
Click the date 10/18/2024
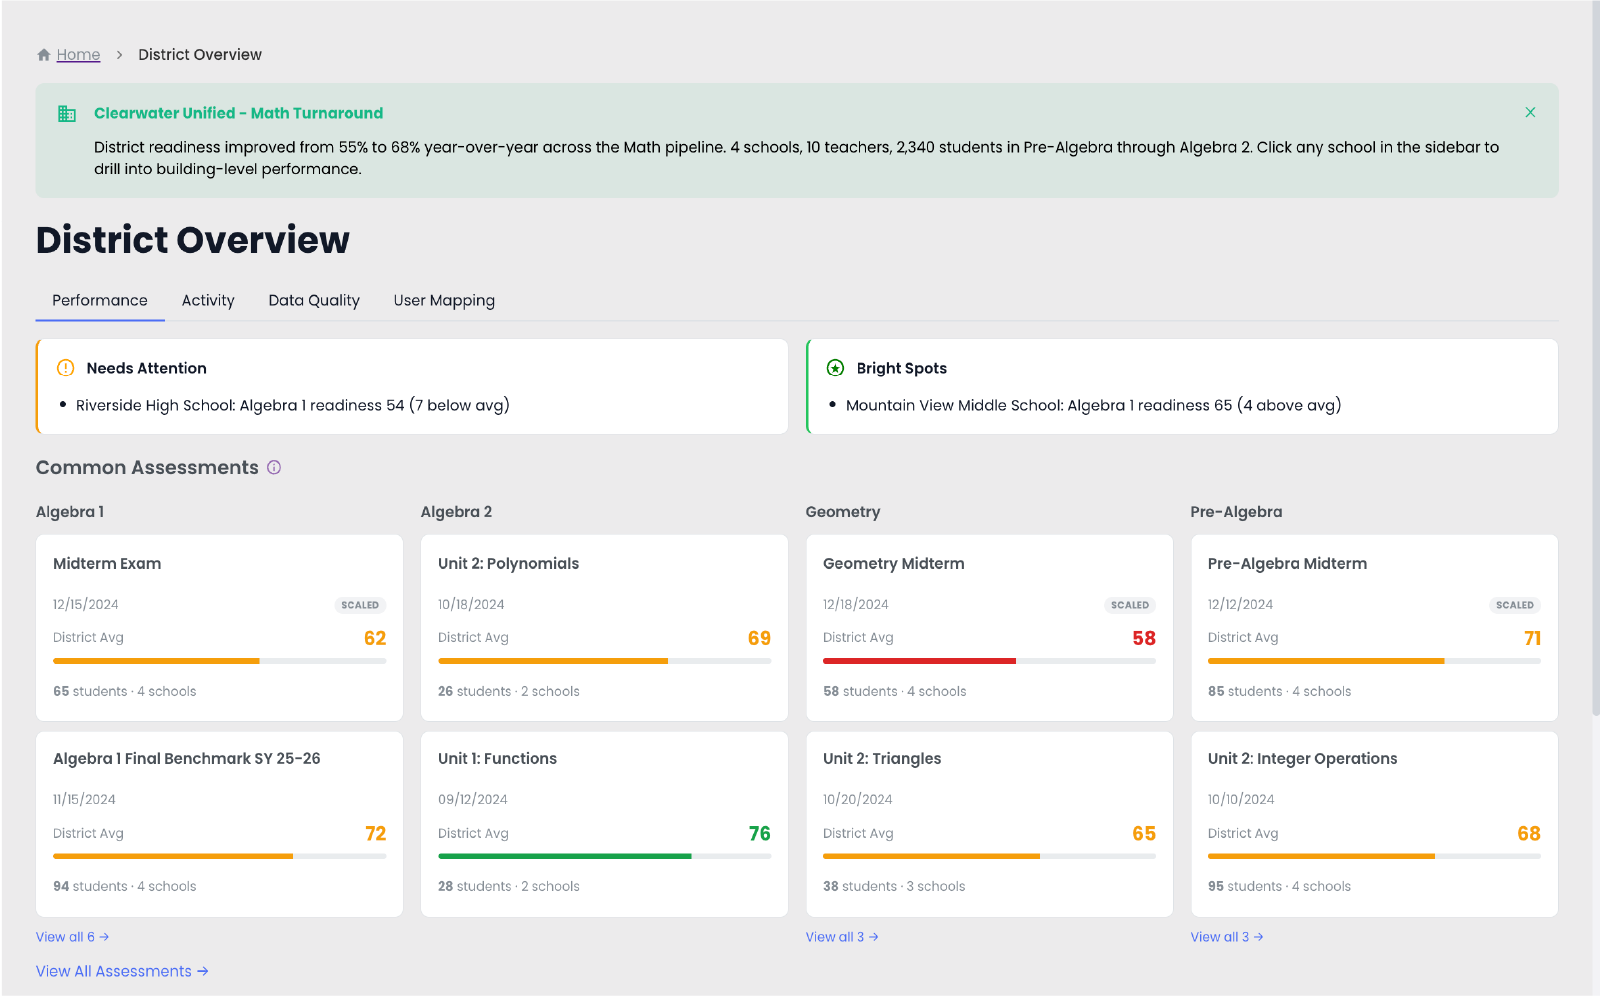[x=471, y=604]
